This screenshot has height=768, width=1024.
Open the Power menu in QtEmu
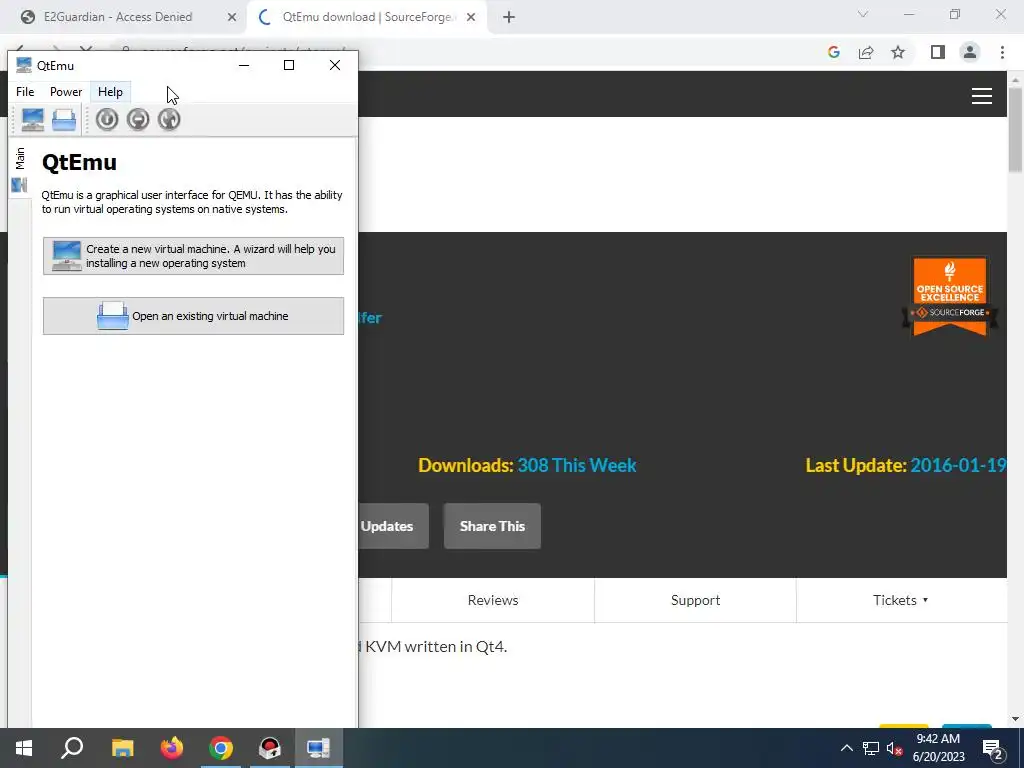point(66,92)
